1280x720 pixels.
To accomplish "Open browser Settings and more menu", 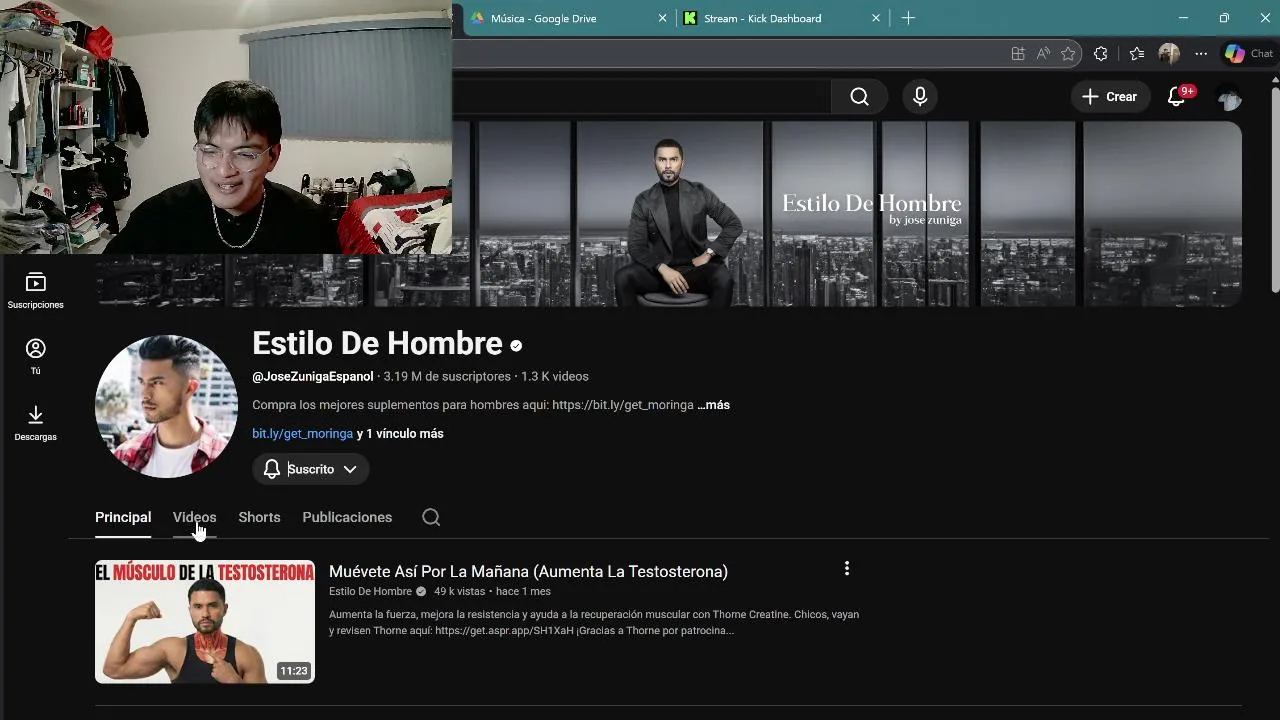I will [1201, 54].
